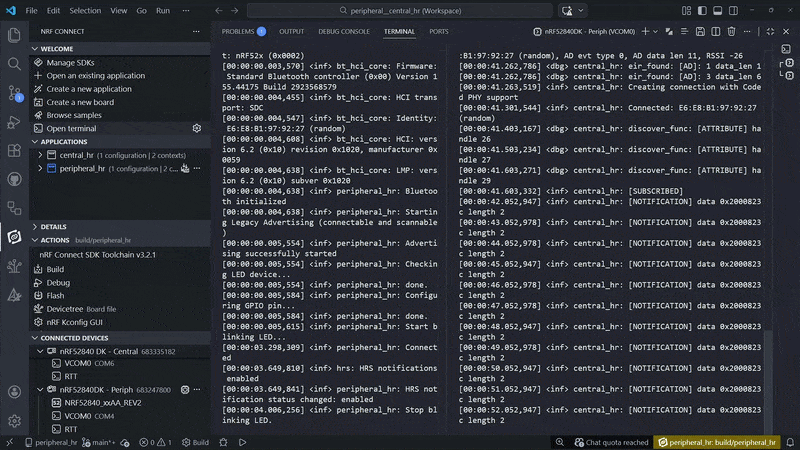Select NRF52840_xxAA_REV2 tree item

pos(103,403)
